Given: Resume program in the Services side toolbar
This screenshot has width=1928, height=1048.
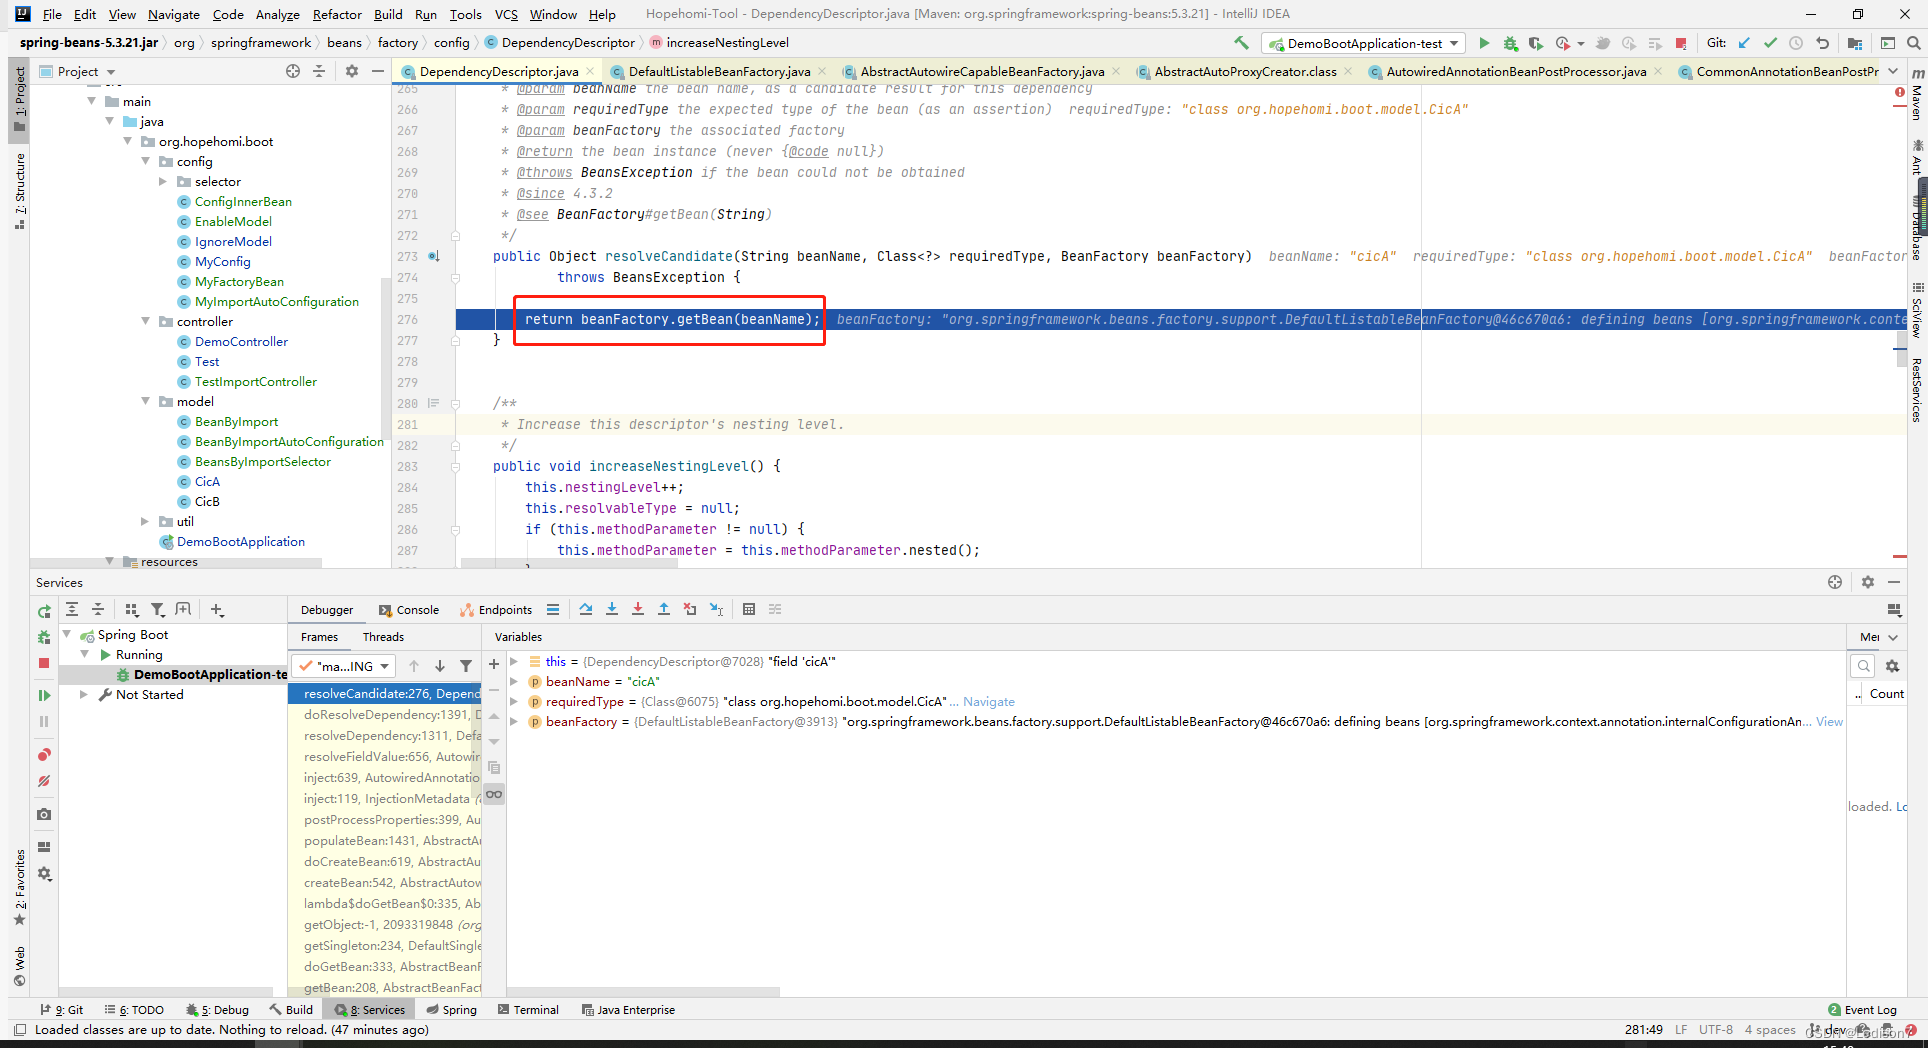Looking at the screenshot, I should [44, 695].
